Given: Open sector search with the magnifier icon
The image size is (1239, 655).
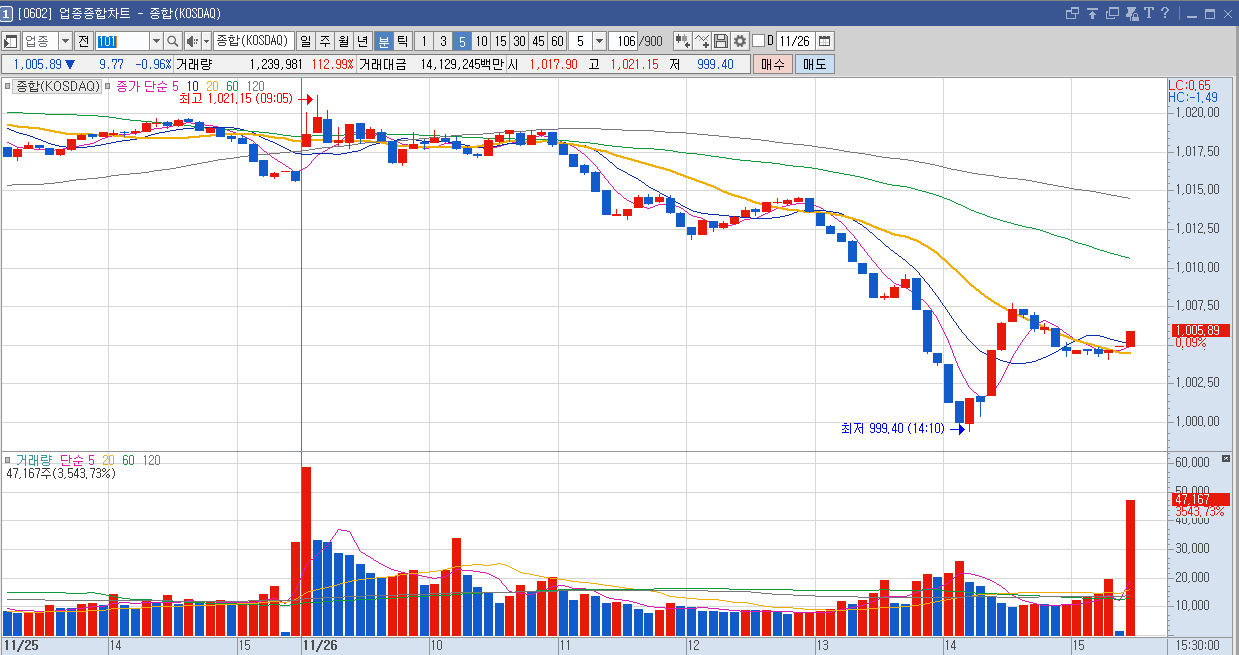Looking at the screenshot, I should 172,41.
